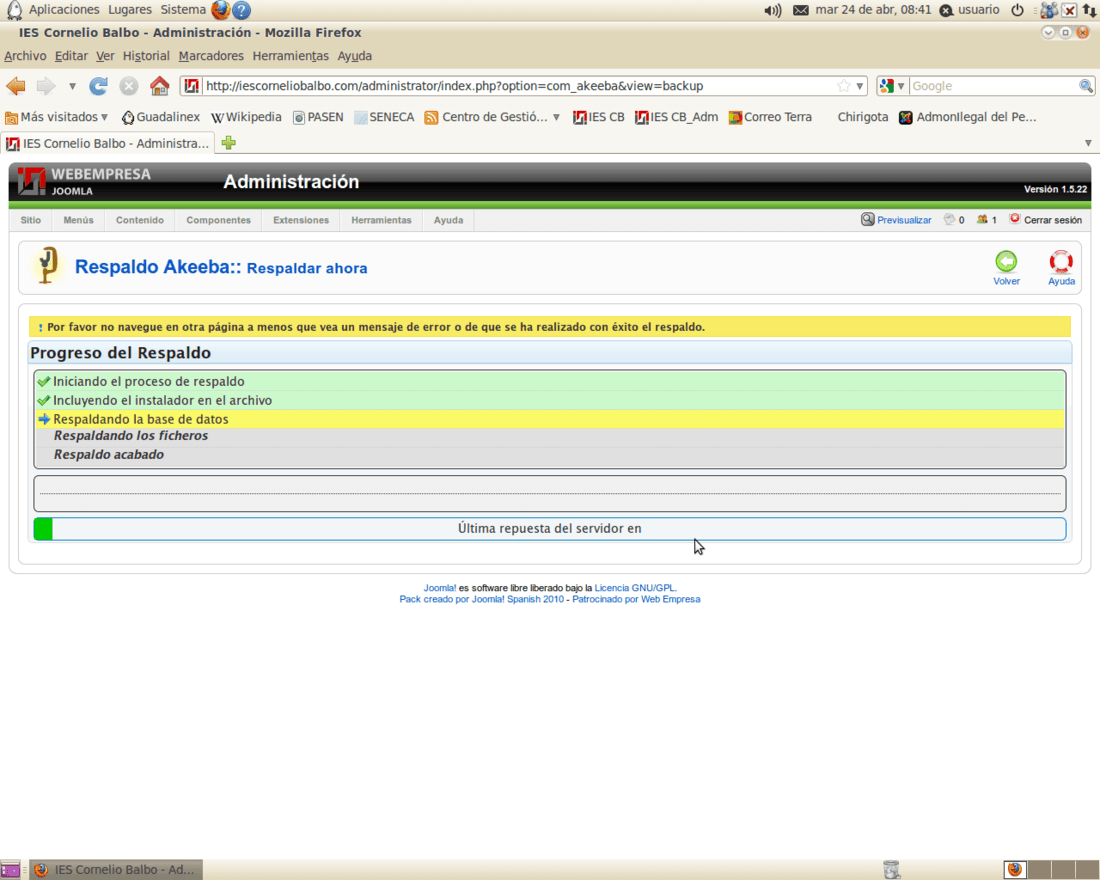Open the Herramientas Joomla admin menu
Viewport: 1100px width, 880px height.
click(x=381, y=220)
